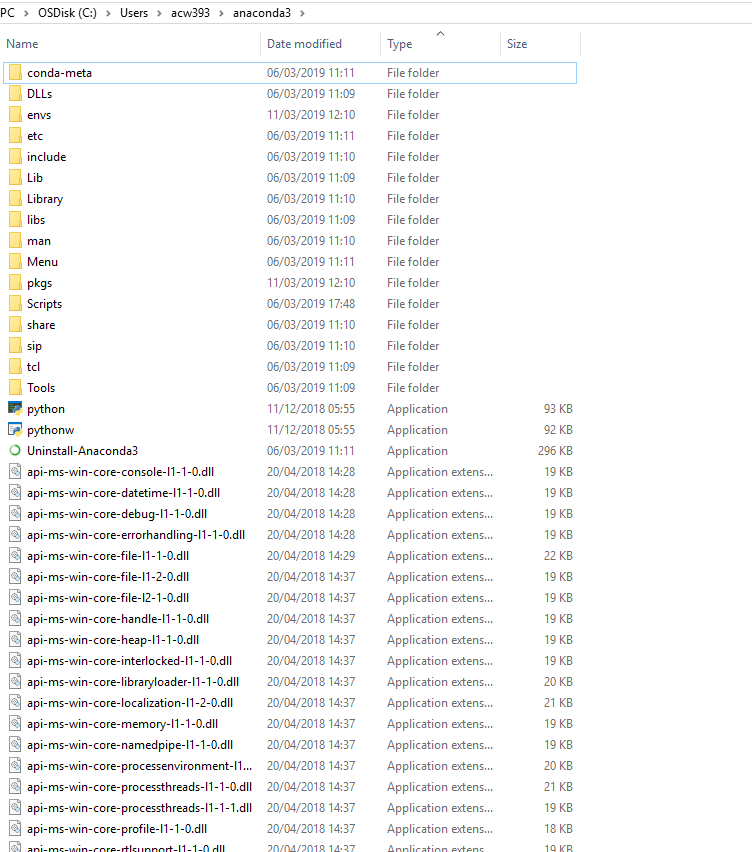Select the api-ms-win-core-processenvironment file name

point(140,766)
